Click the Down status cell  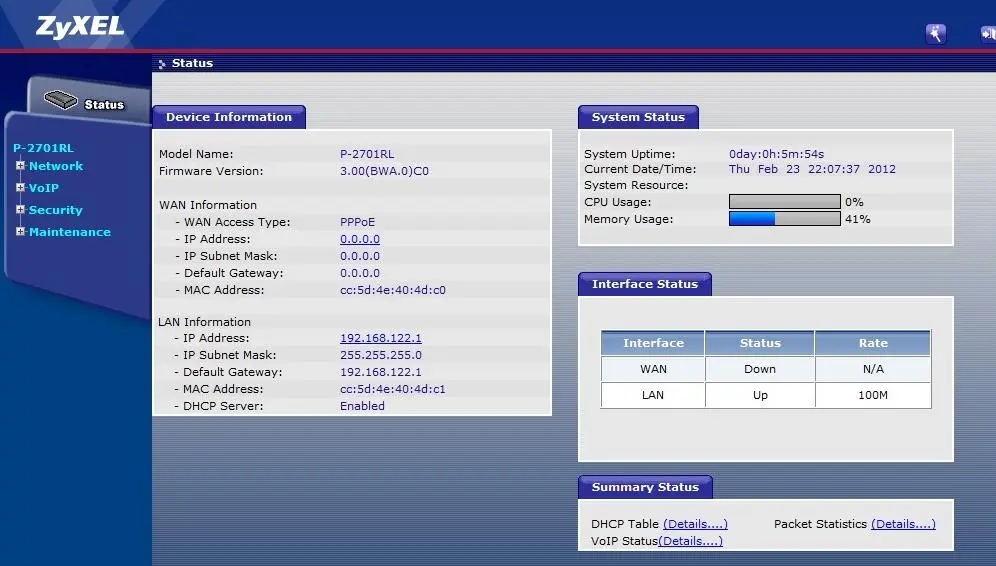(x=760, y=369)
